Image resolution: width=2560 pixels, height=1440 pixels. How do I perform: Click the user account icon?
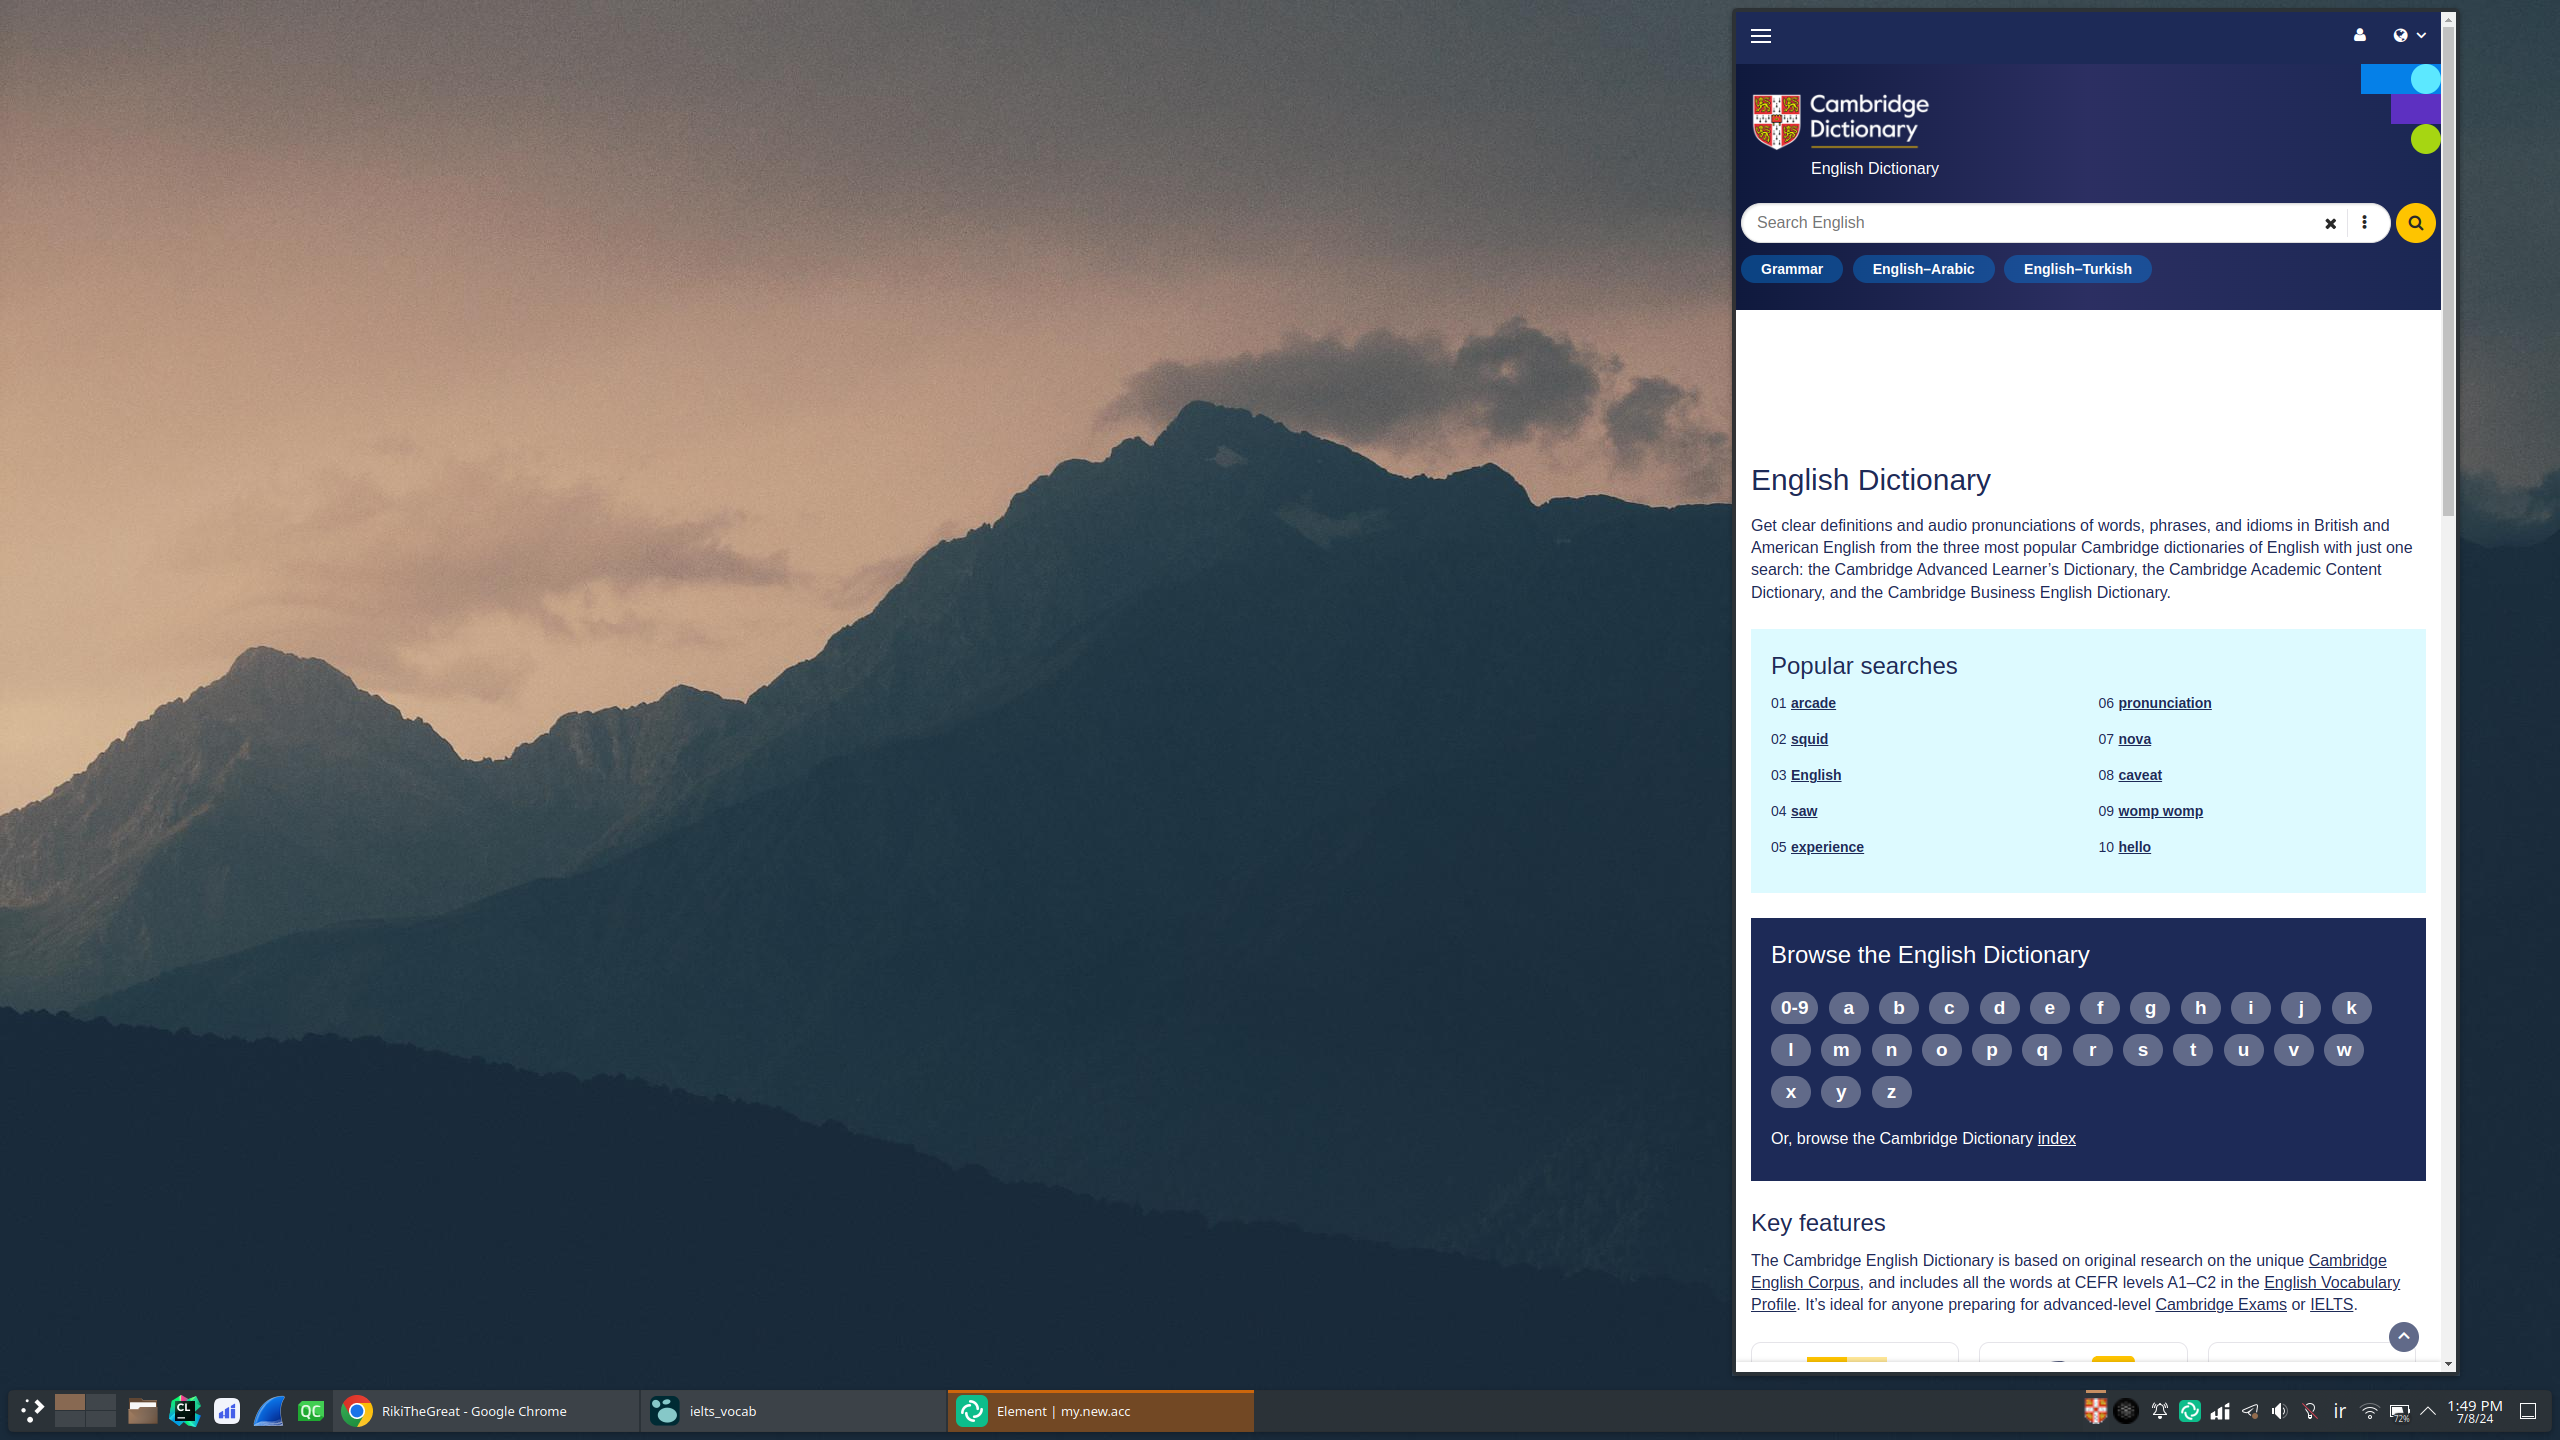[x=2360, y=35]
